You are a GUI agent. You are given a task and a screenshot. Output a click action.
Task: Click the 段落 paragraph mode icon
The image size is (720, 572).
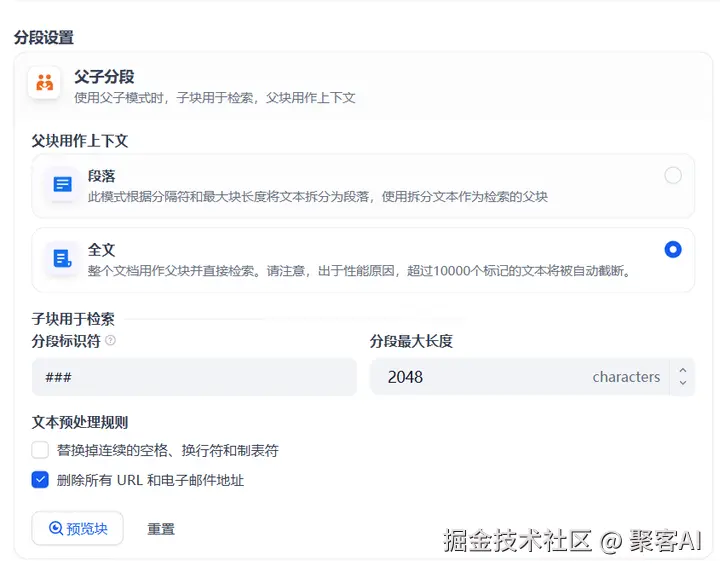[x=62, y=185]
